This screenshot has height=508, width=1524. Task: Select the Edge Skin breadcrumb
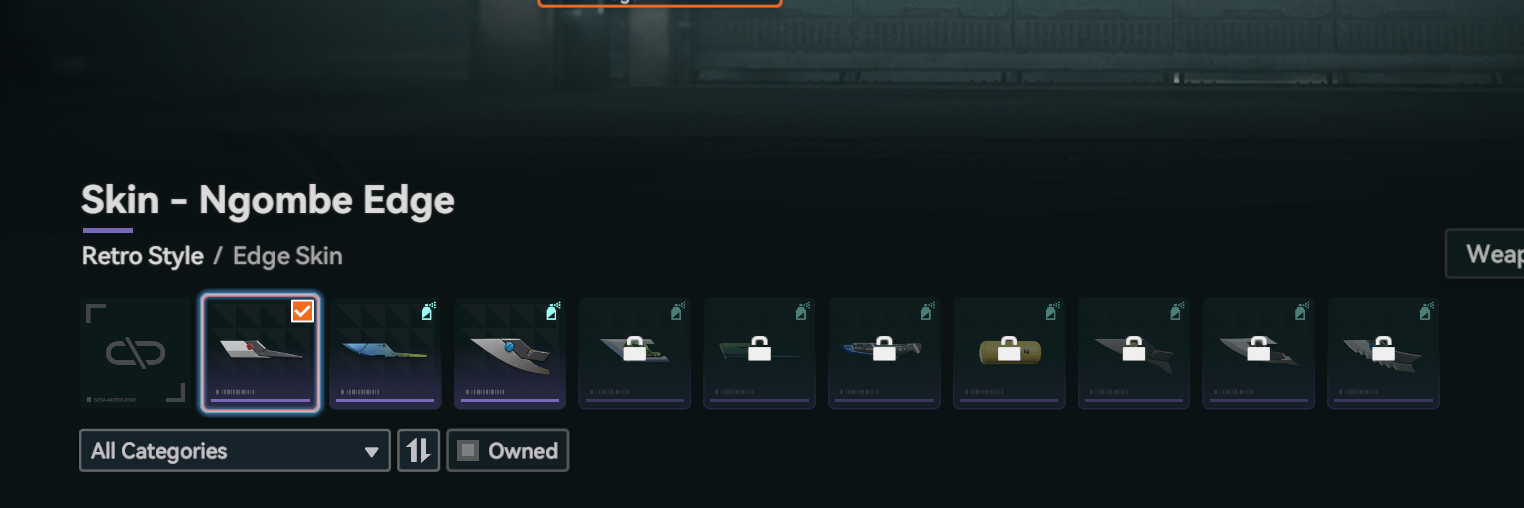pos(288,256)
